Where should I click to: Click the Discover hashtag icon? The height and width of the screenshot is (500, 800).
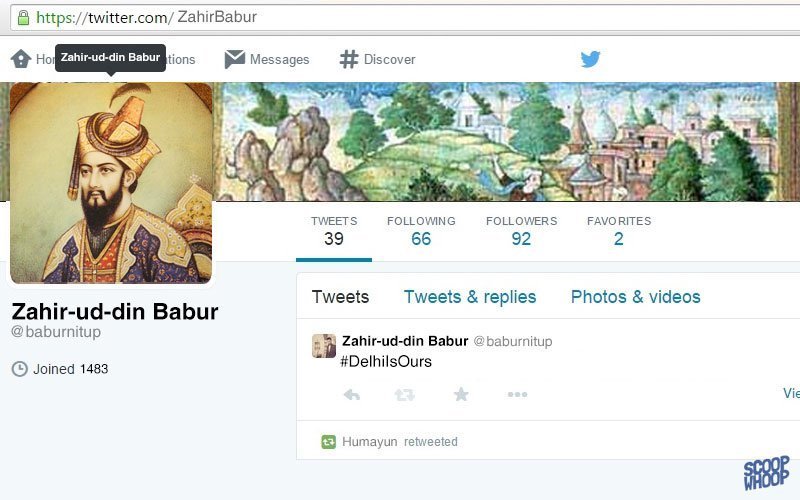pyautogui.click(x=349, y=59)
